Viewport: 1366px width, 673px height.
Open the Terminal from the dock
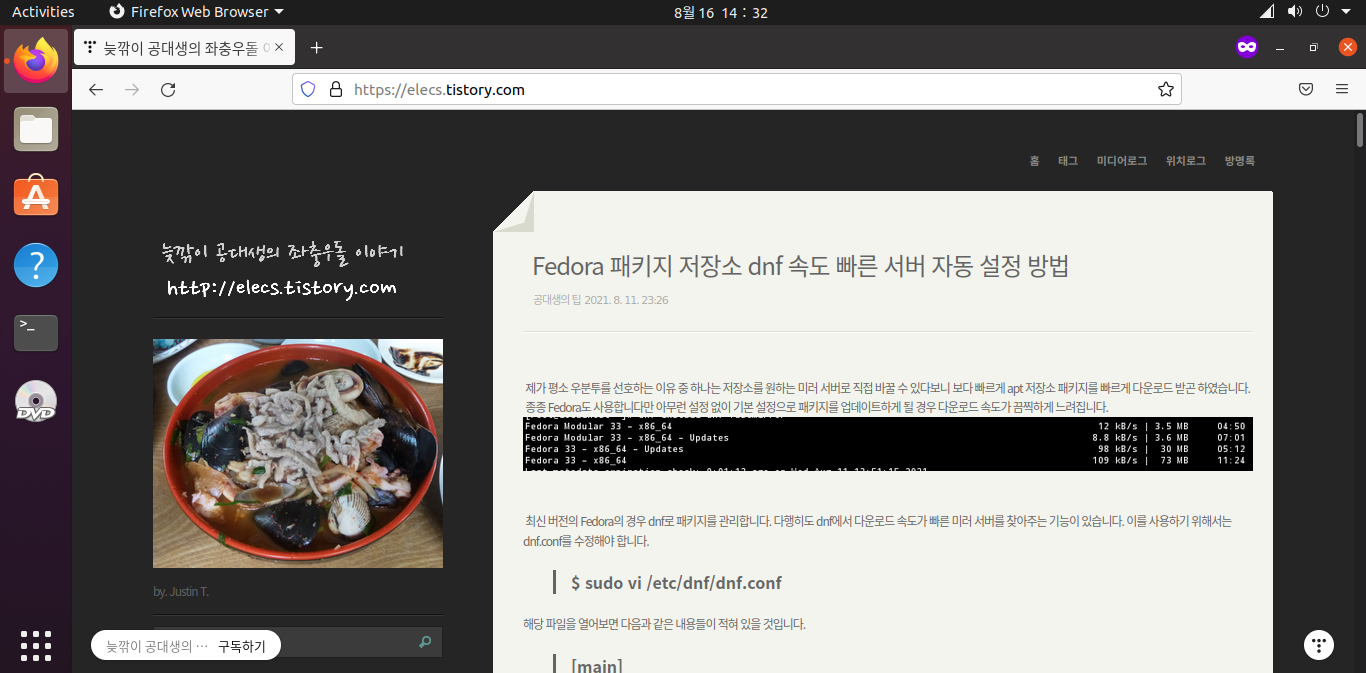[x=36, y=332]
